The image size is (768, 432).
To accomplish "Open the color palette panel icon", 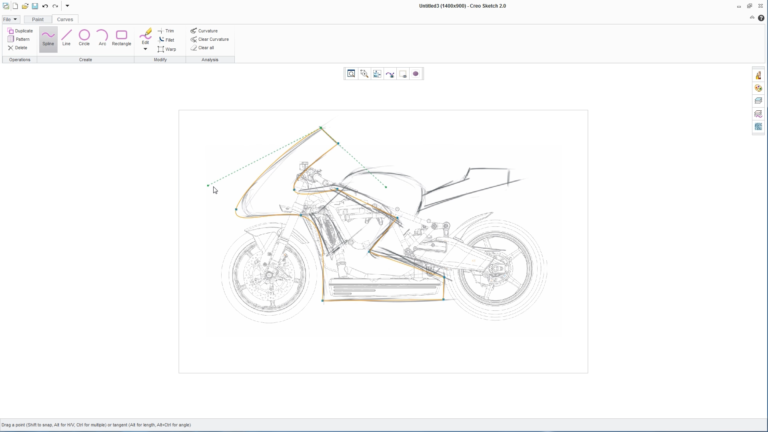I will [758, 88].
